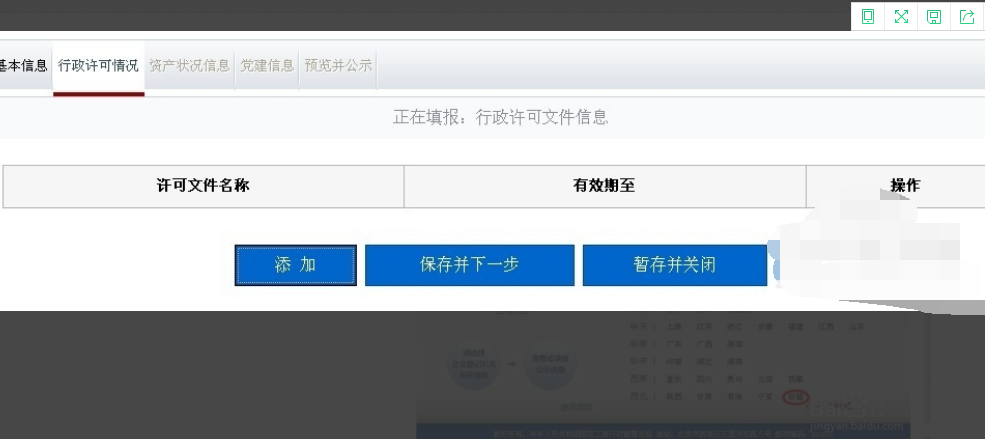Click the 正在填报:行政许可文件信息 heading
The height and width of the screenshot is (439, 985).
[500, 117]
